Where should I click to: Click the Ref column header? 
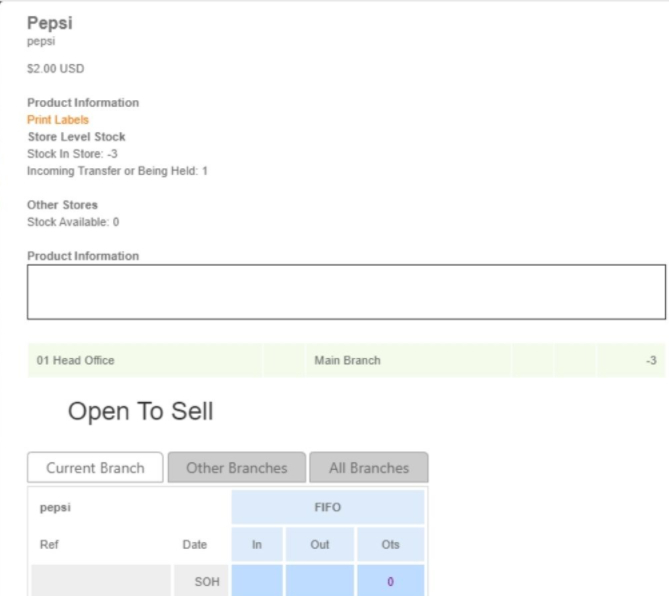click(47, 545)
